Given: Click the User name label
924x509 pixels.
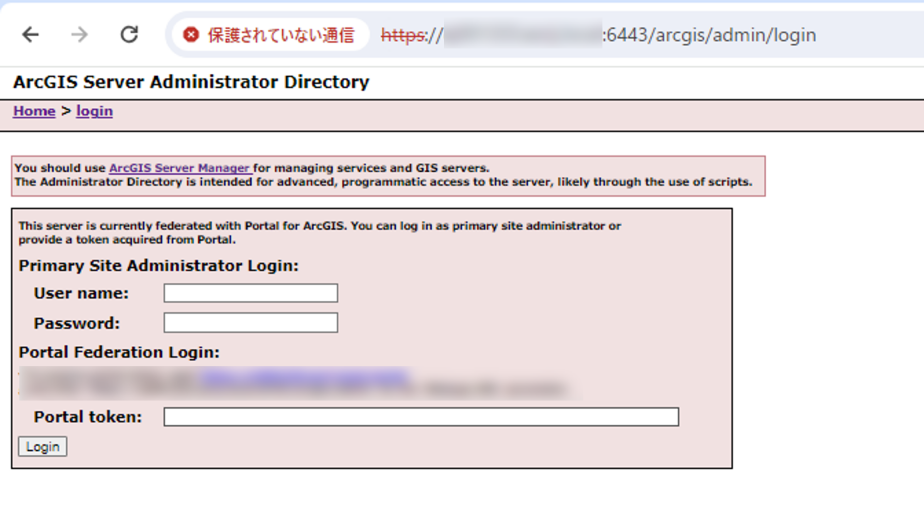Looking at the screenshot, I should pyautogui.click(x=81, y=293).
